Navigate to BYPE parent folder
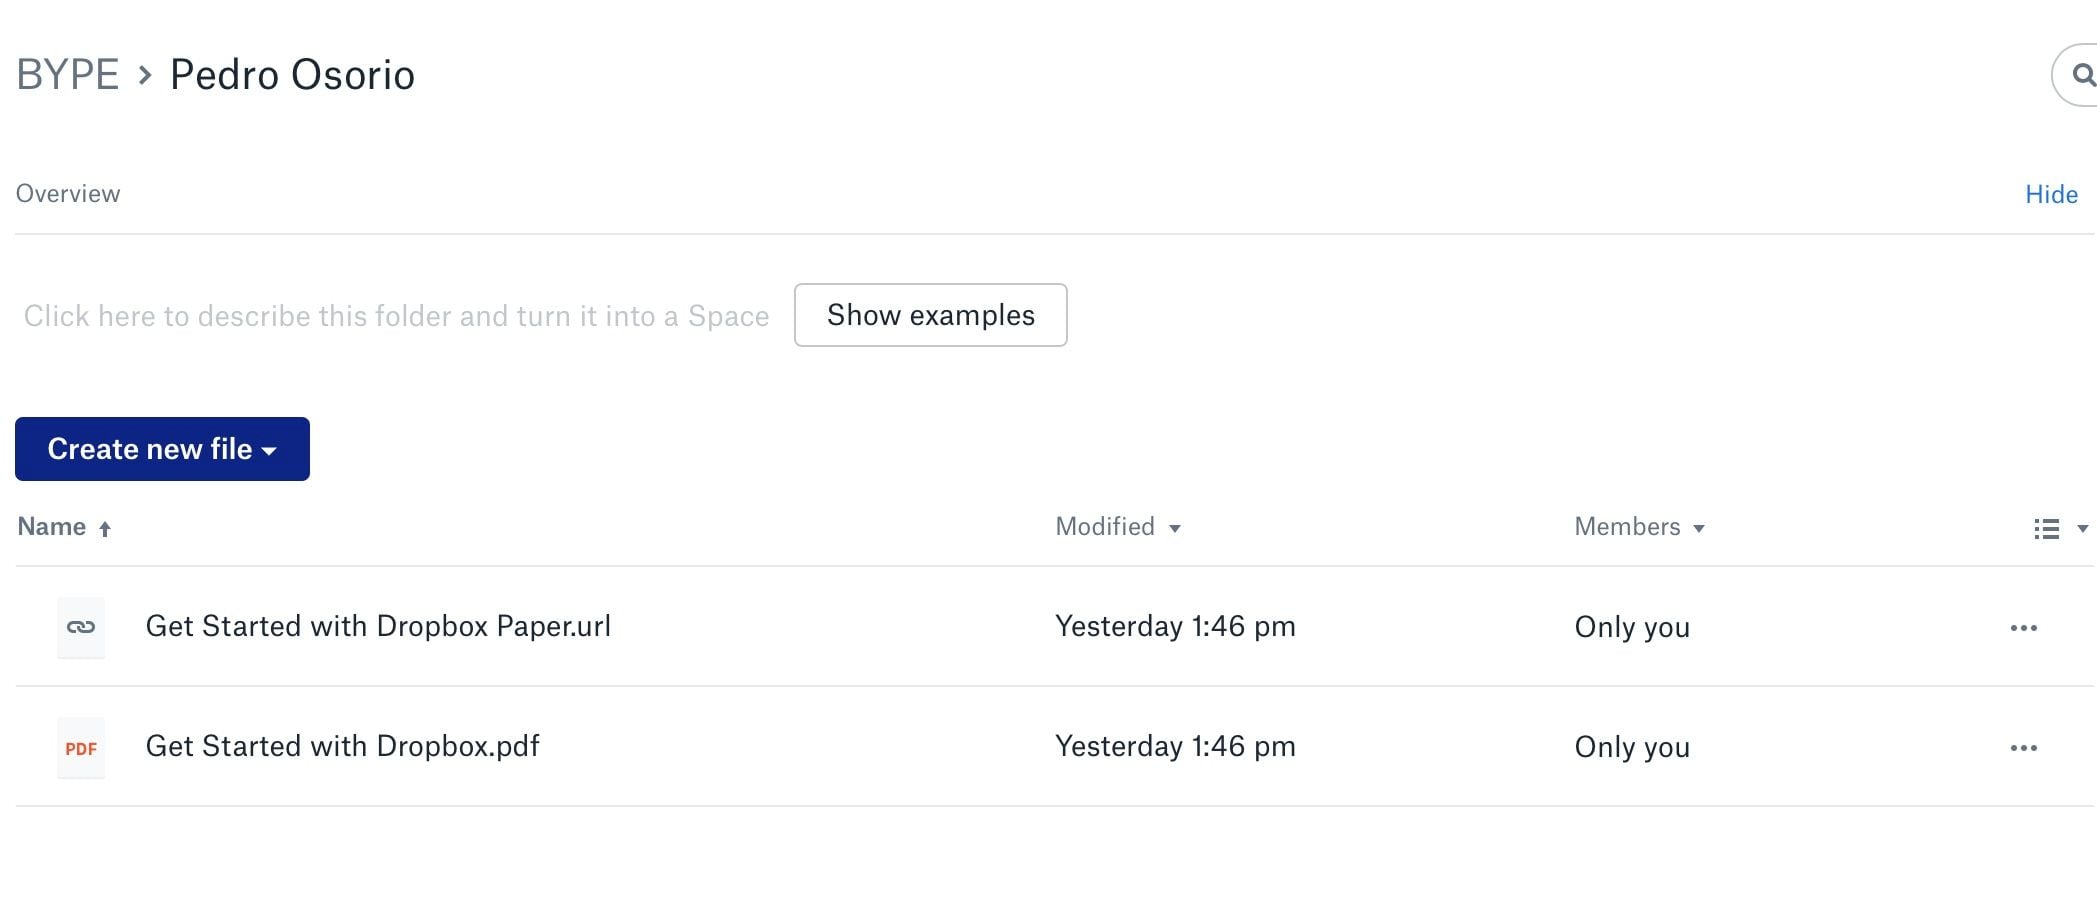The height and width of the screenshot is (913, 2097). coord(68,75)
